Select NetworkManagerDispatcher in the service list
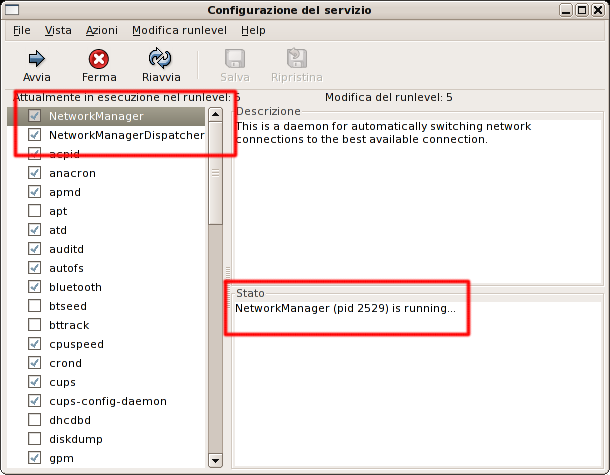The height and width of the screenshot is (475, 610). coord(126,135)
